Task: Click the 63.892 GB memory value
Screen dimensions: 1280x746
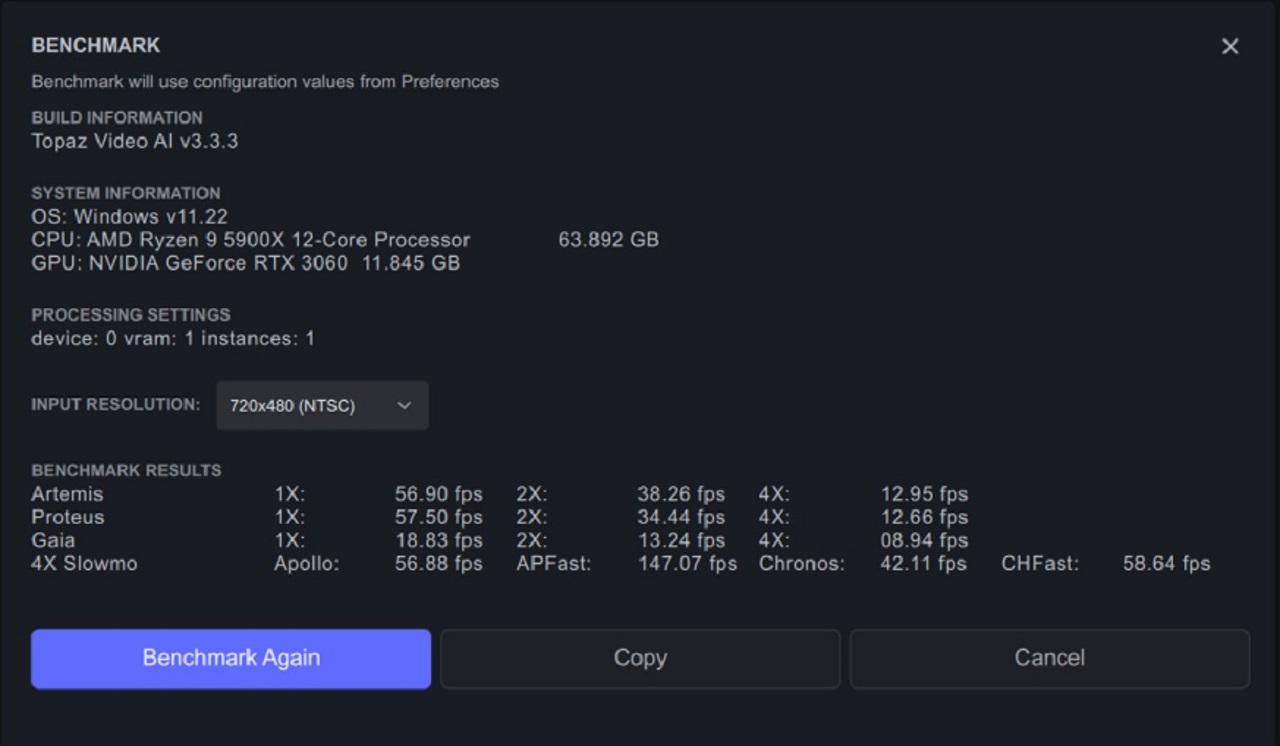Action: coord(608,240)
